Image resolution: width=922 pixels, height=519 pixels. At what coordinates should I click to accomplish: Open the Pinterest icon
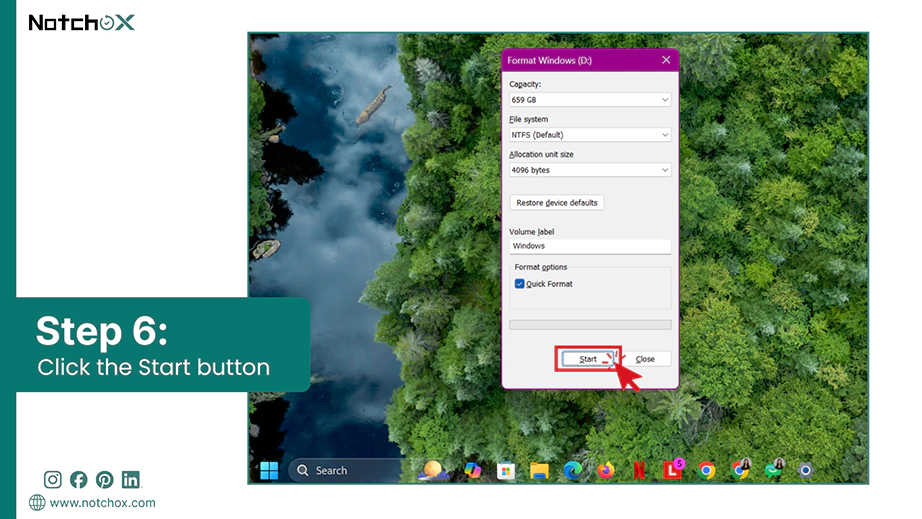(105, 480)
